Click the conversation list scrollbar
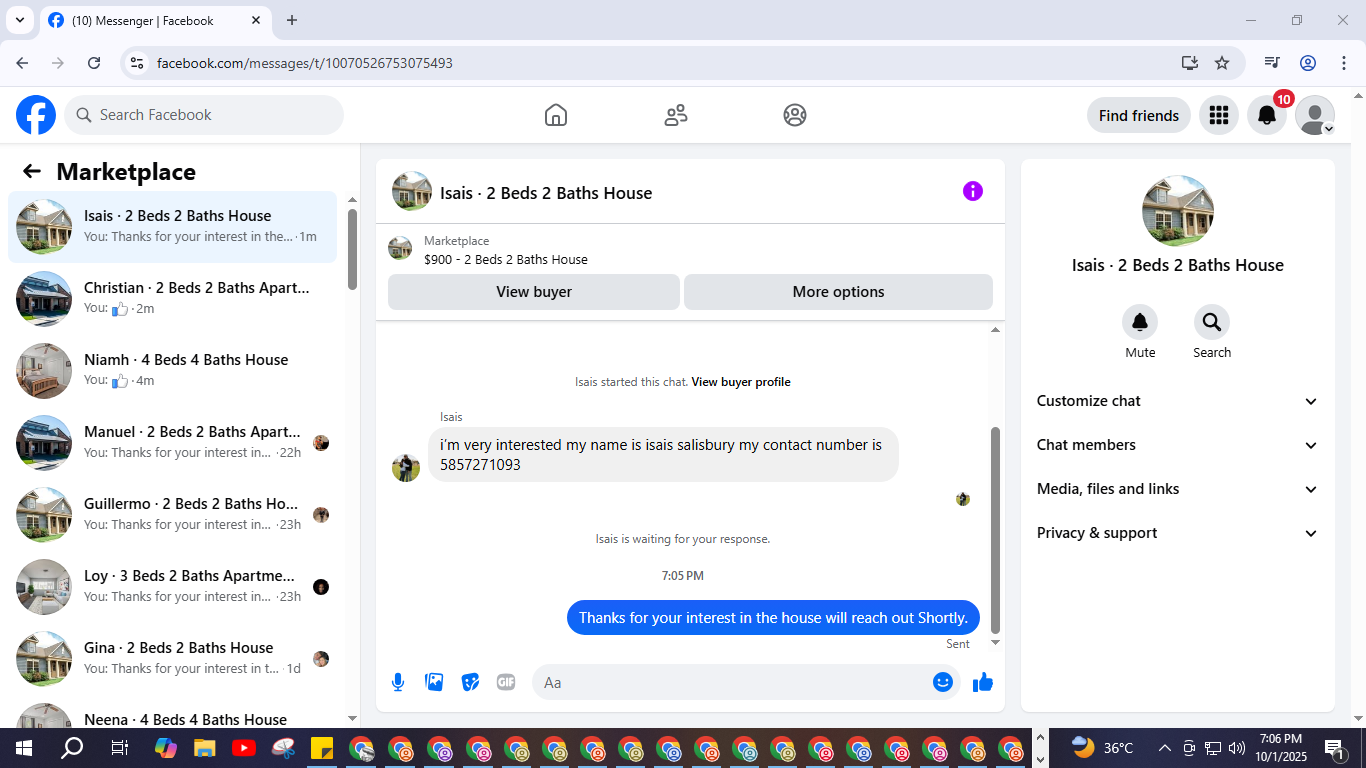The height and width of the screenshot is (768, 1366). tap(352, 250)
